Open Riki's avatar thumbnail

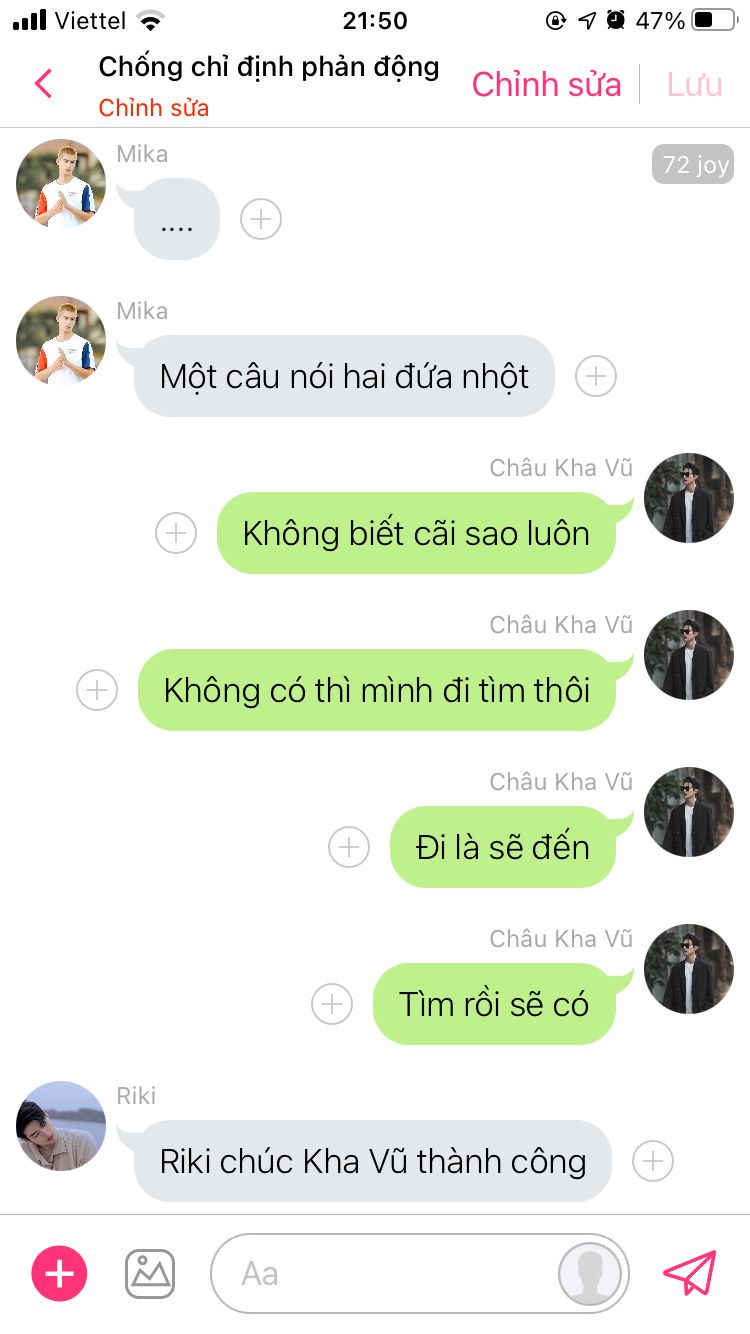point(61,1125)
